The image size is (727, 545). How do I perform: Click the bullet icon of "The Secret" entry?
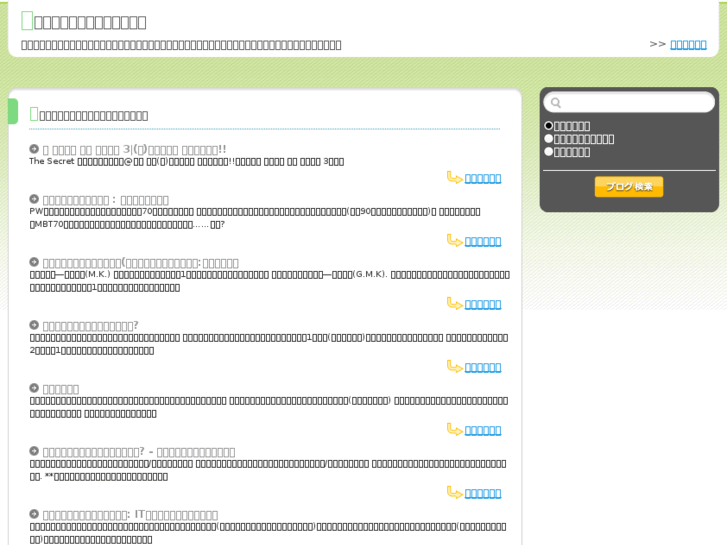[34, 149]
